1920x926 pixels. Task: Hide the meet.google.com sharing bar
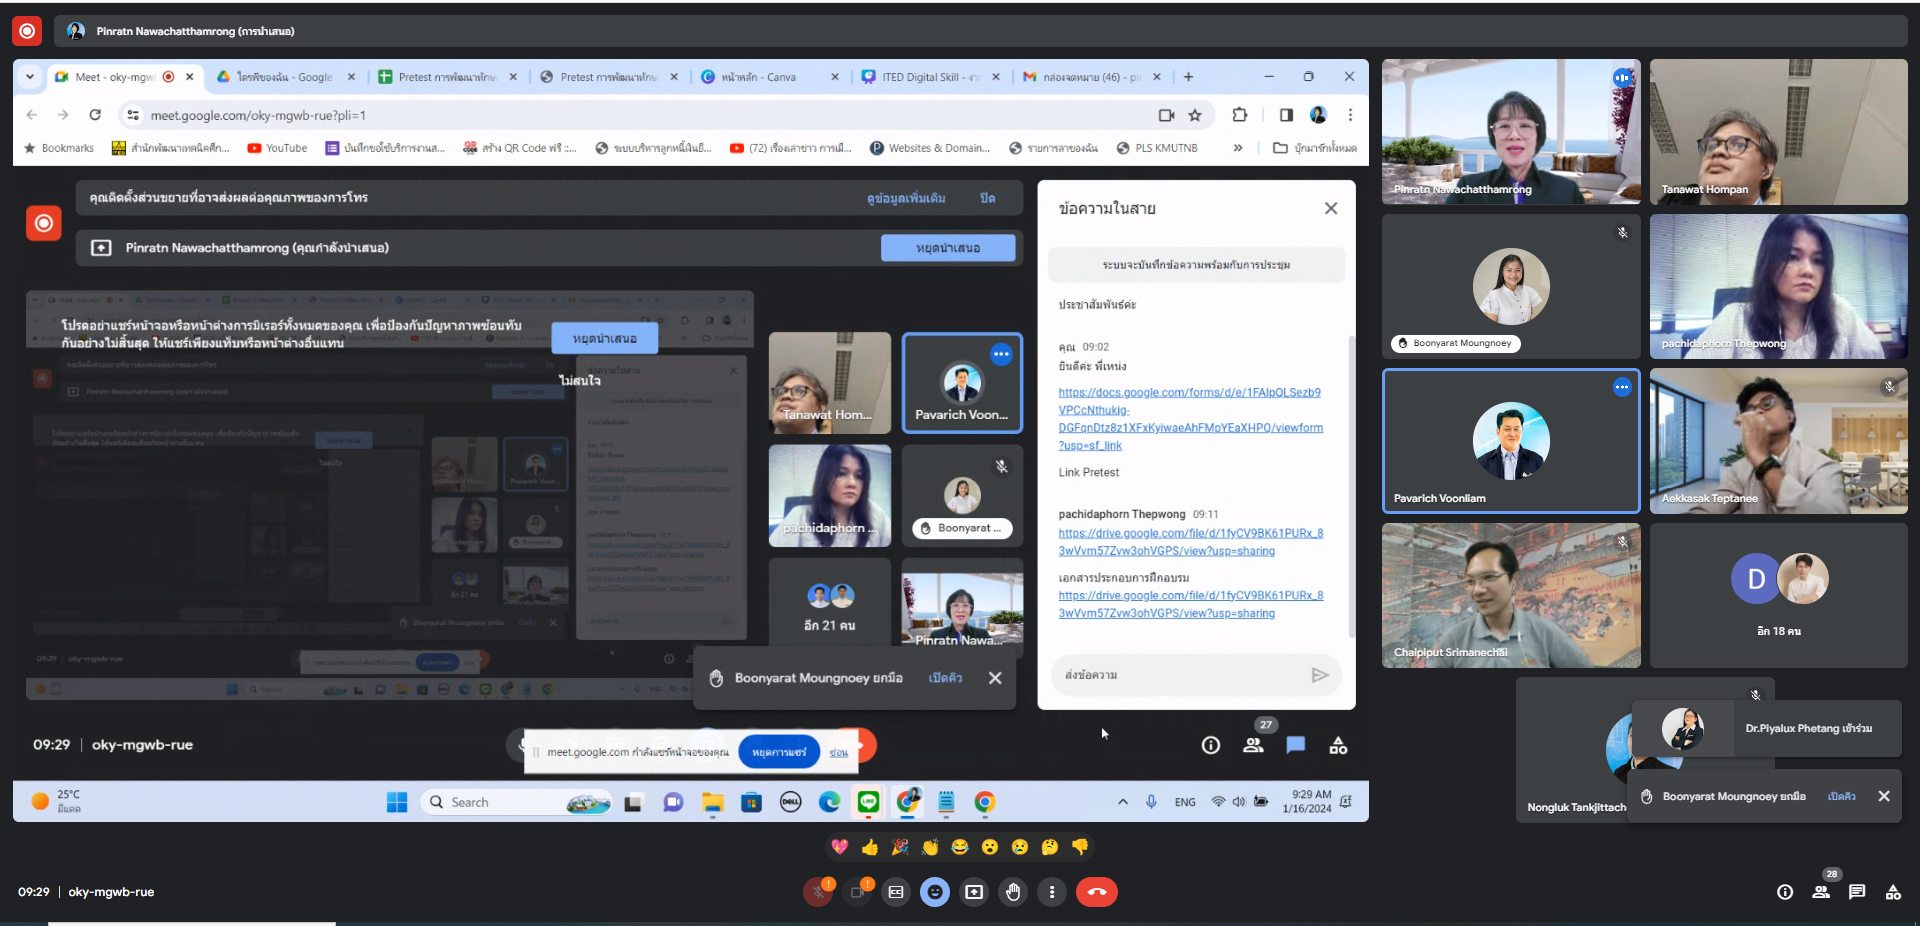pos(838,752)
